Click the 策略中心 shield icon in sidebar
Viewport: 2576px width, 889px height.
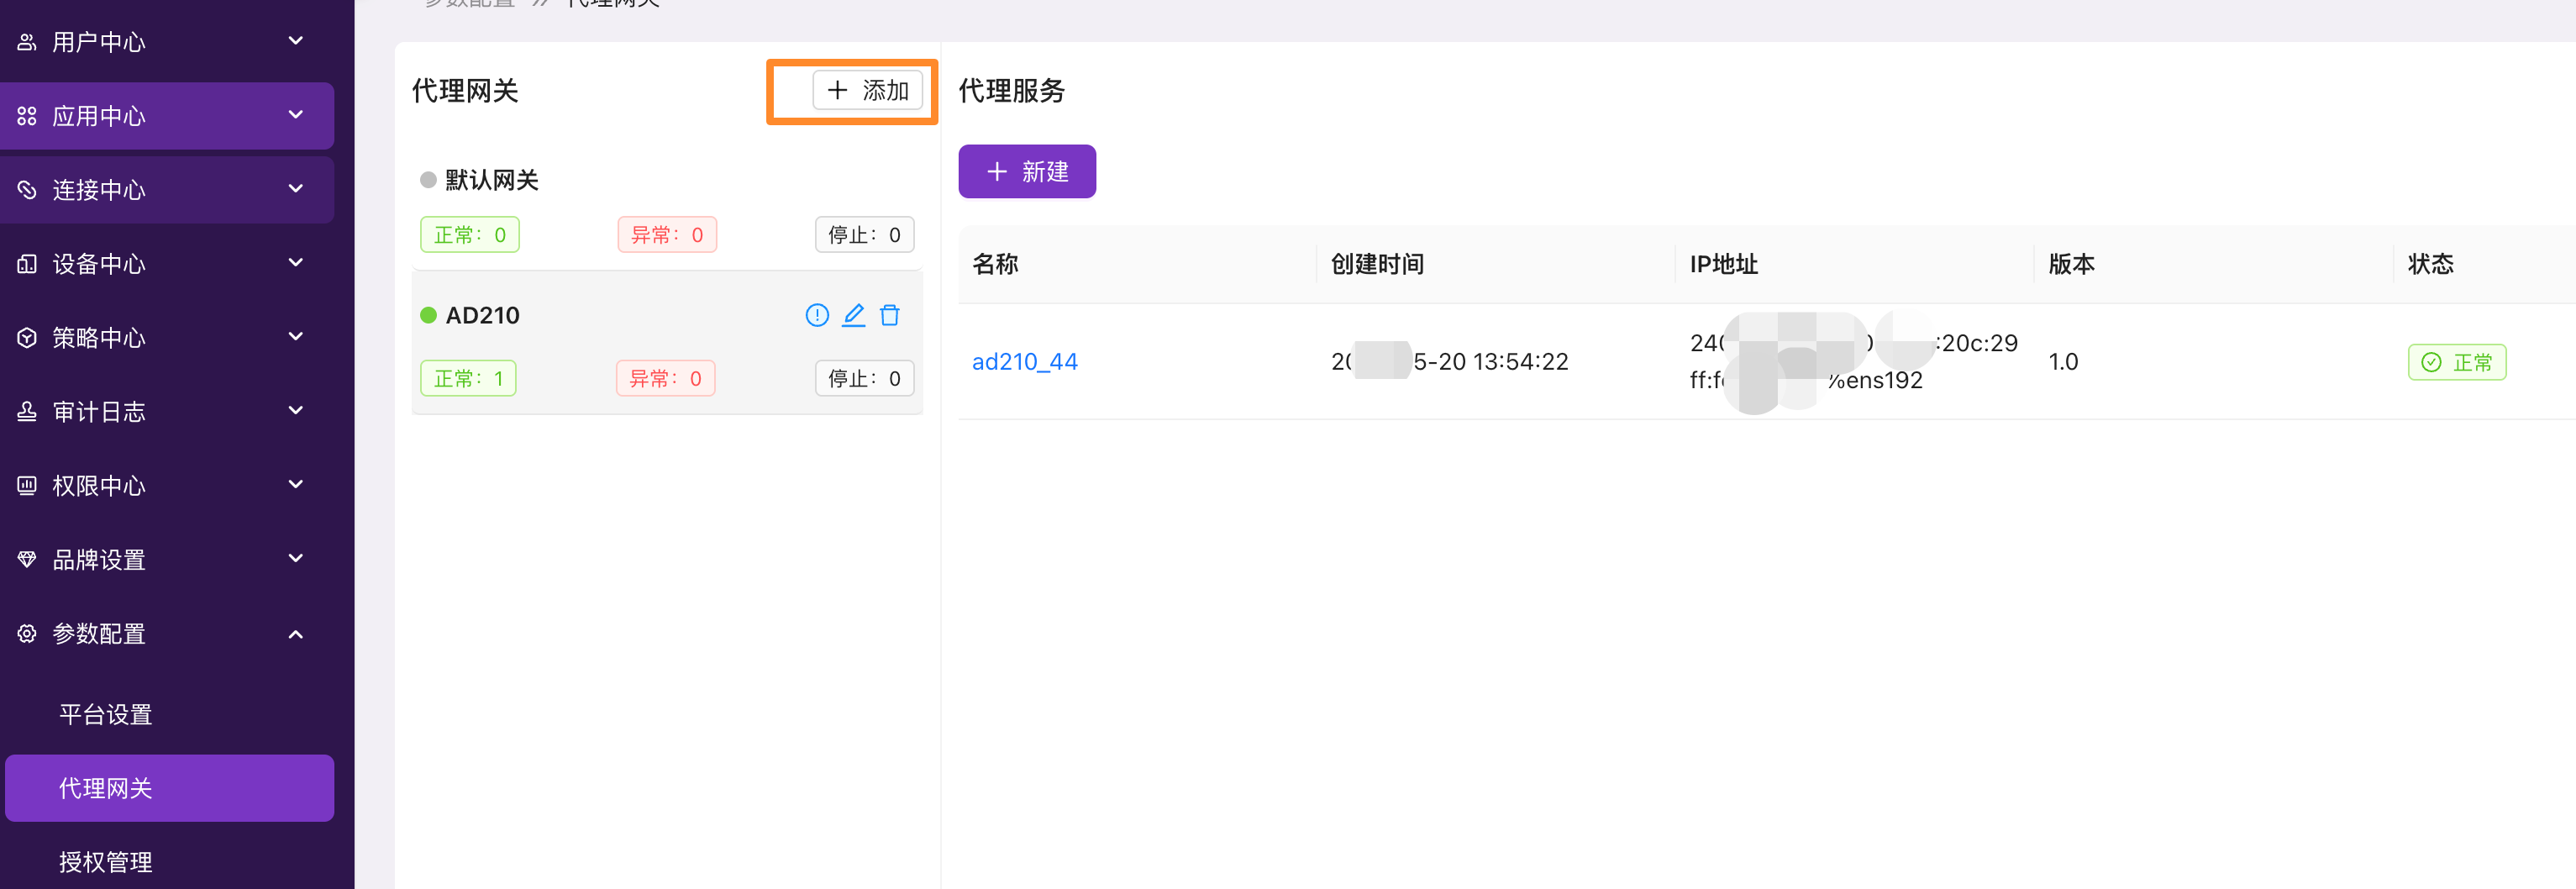pos(27,338)
